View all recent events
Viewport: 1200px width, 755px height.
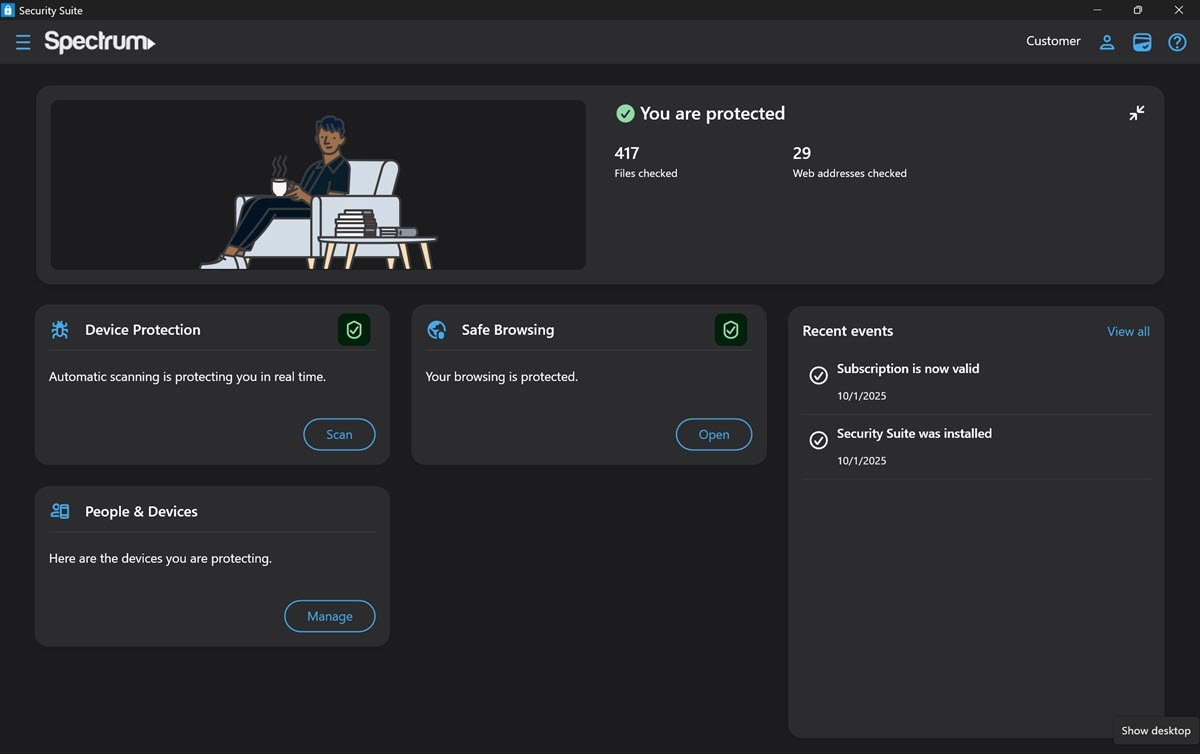1128,331
